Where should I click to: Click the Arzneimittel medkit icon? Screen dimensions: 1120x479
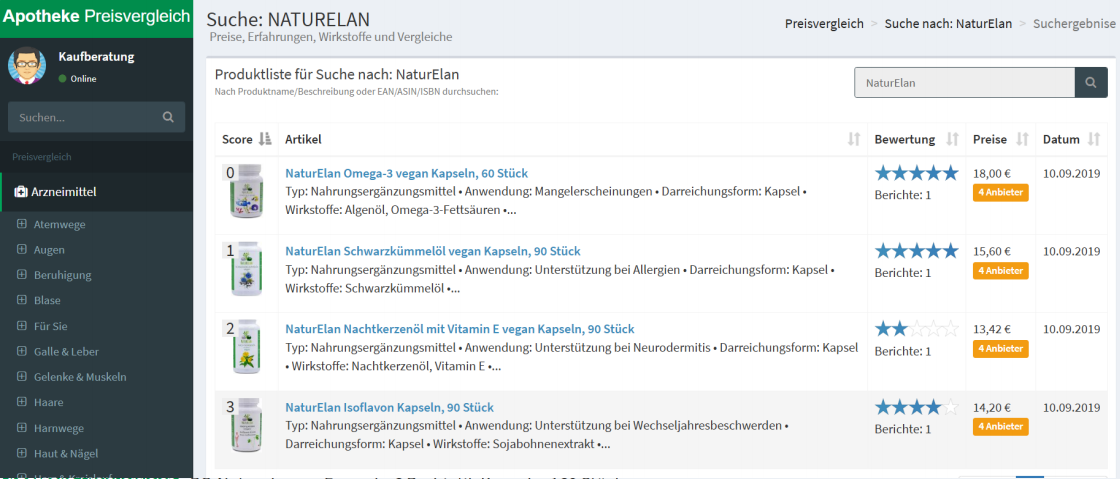pyautogui.click(x=21, y=191)
